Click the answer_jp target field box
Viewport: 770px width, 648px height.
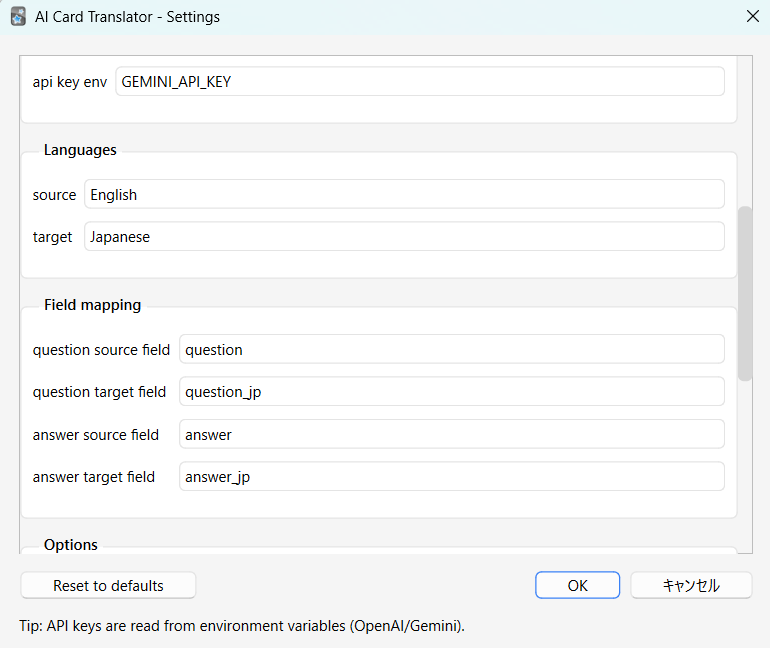451,477
